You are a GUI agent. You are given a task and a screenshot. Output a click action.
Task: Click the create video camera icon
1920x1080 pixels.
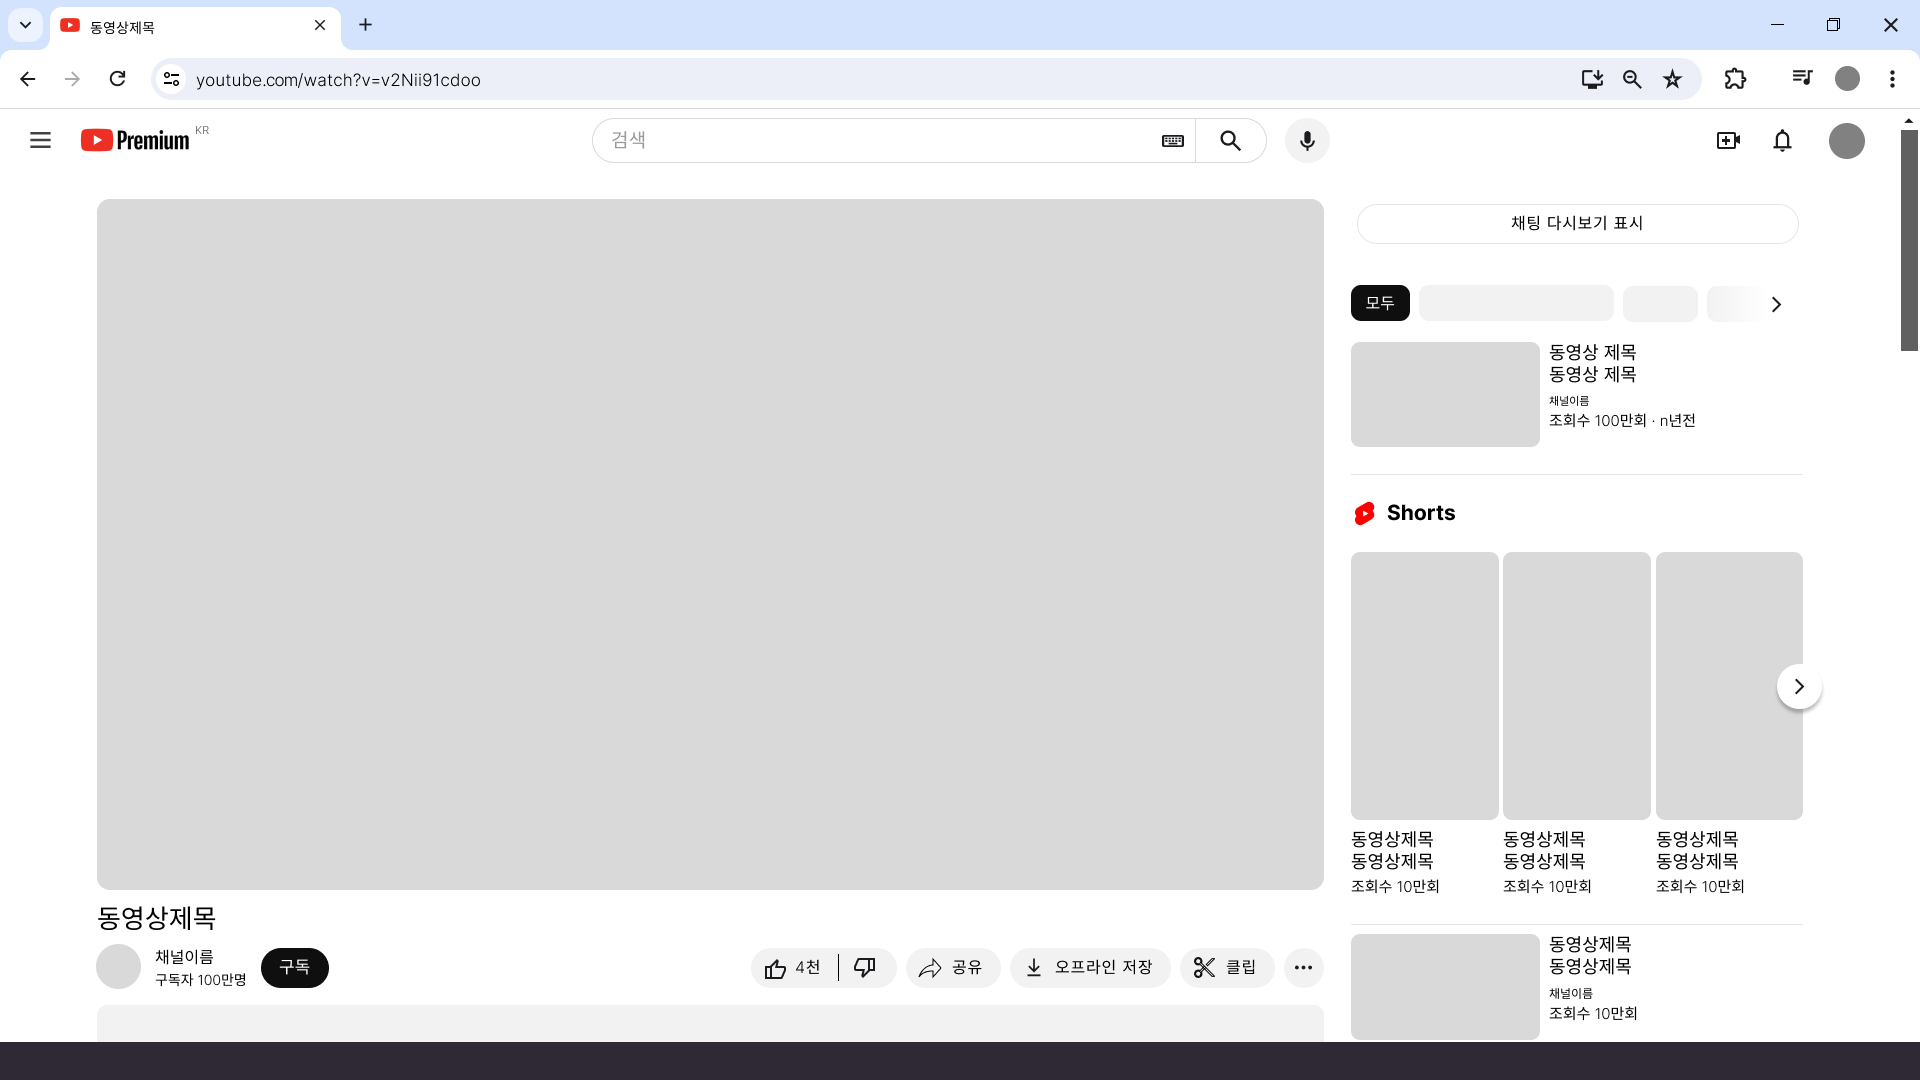[1728, 141]
